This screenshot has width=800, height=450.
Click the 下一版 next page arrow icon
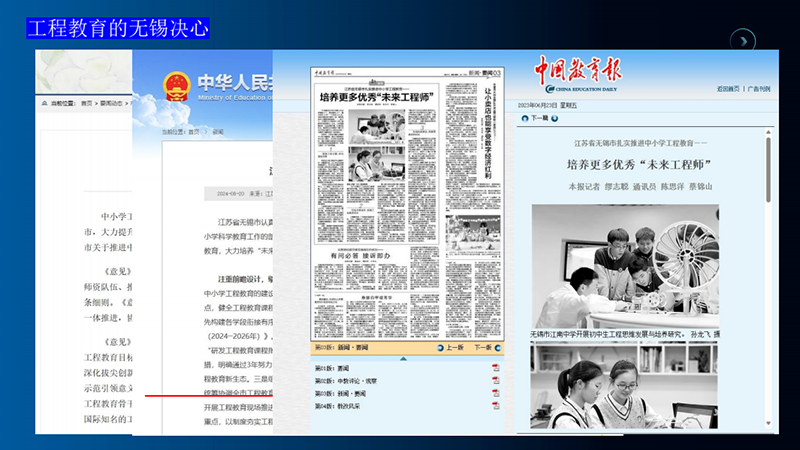point(498,348)
